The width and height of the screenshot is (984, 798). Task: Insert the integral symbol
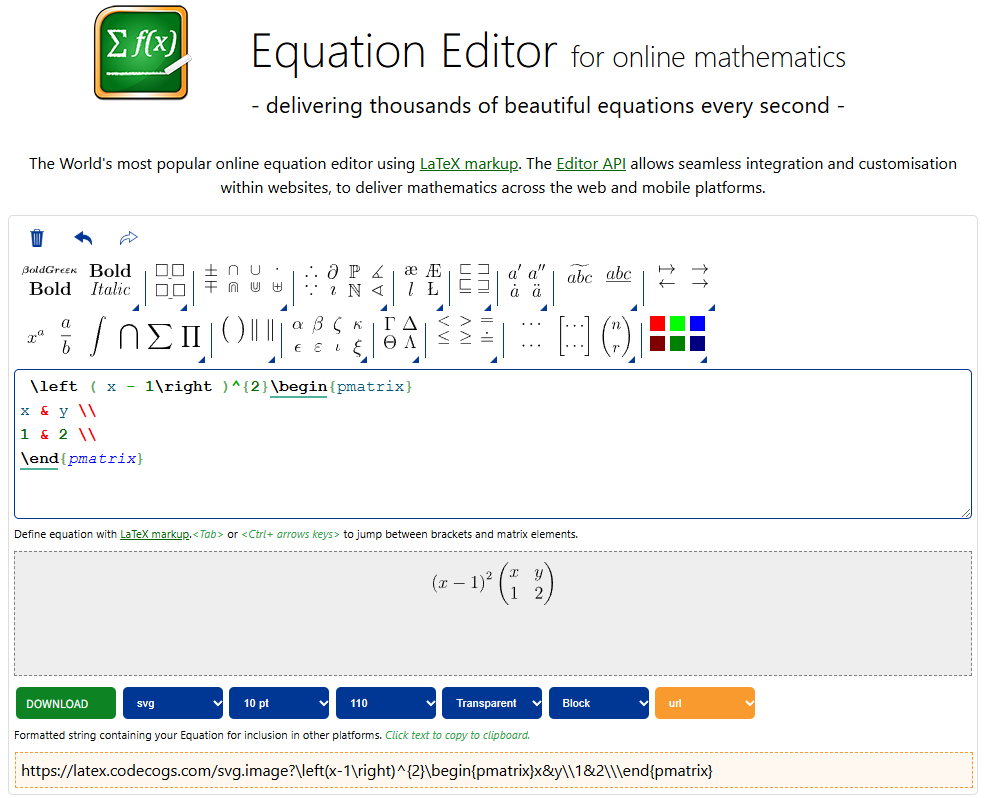click(98, 336)
